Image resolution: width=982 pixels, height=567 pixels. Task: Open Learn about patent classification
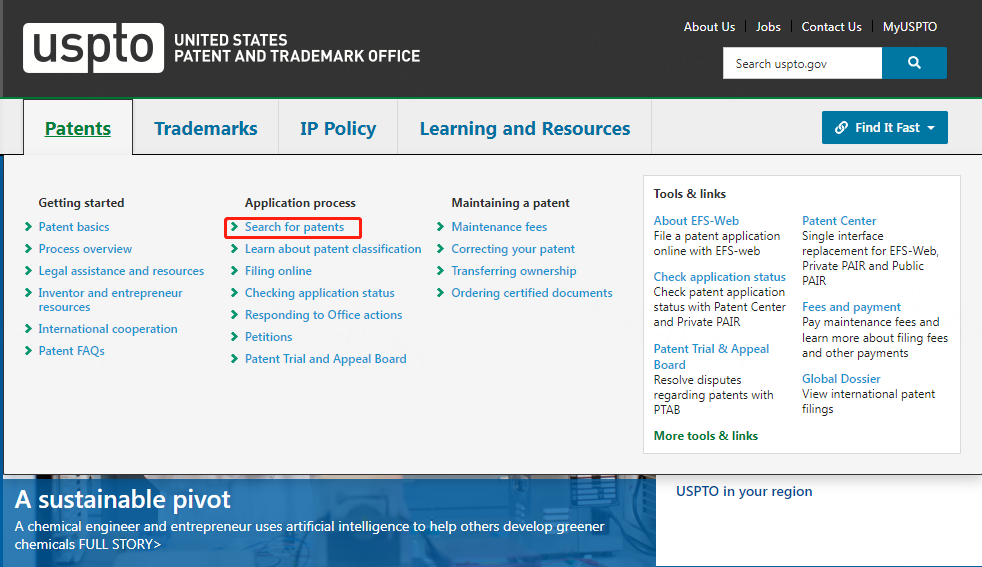333,249
